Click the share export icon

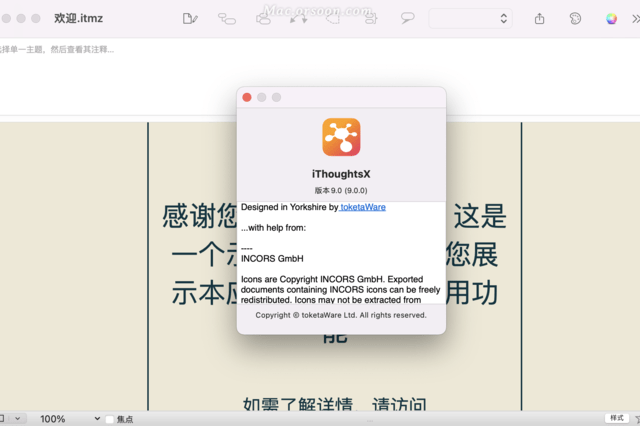coord(539,19)
